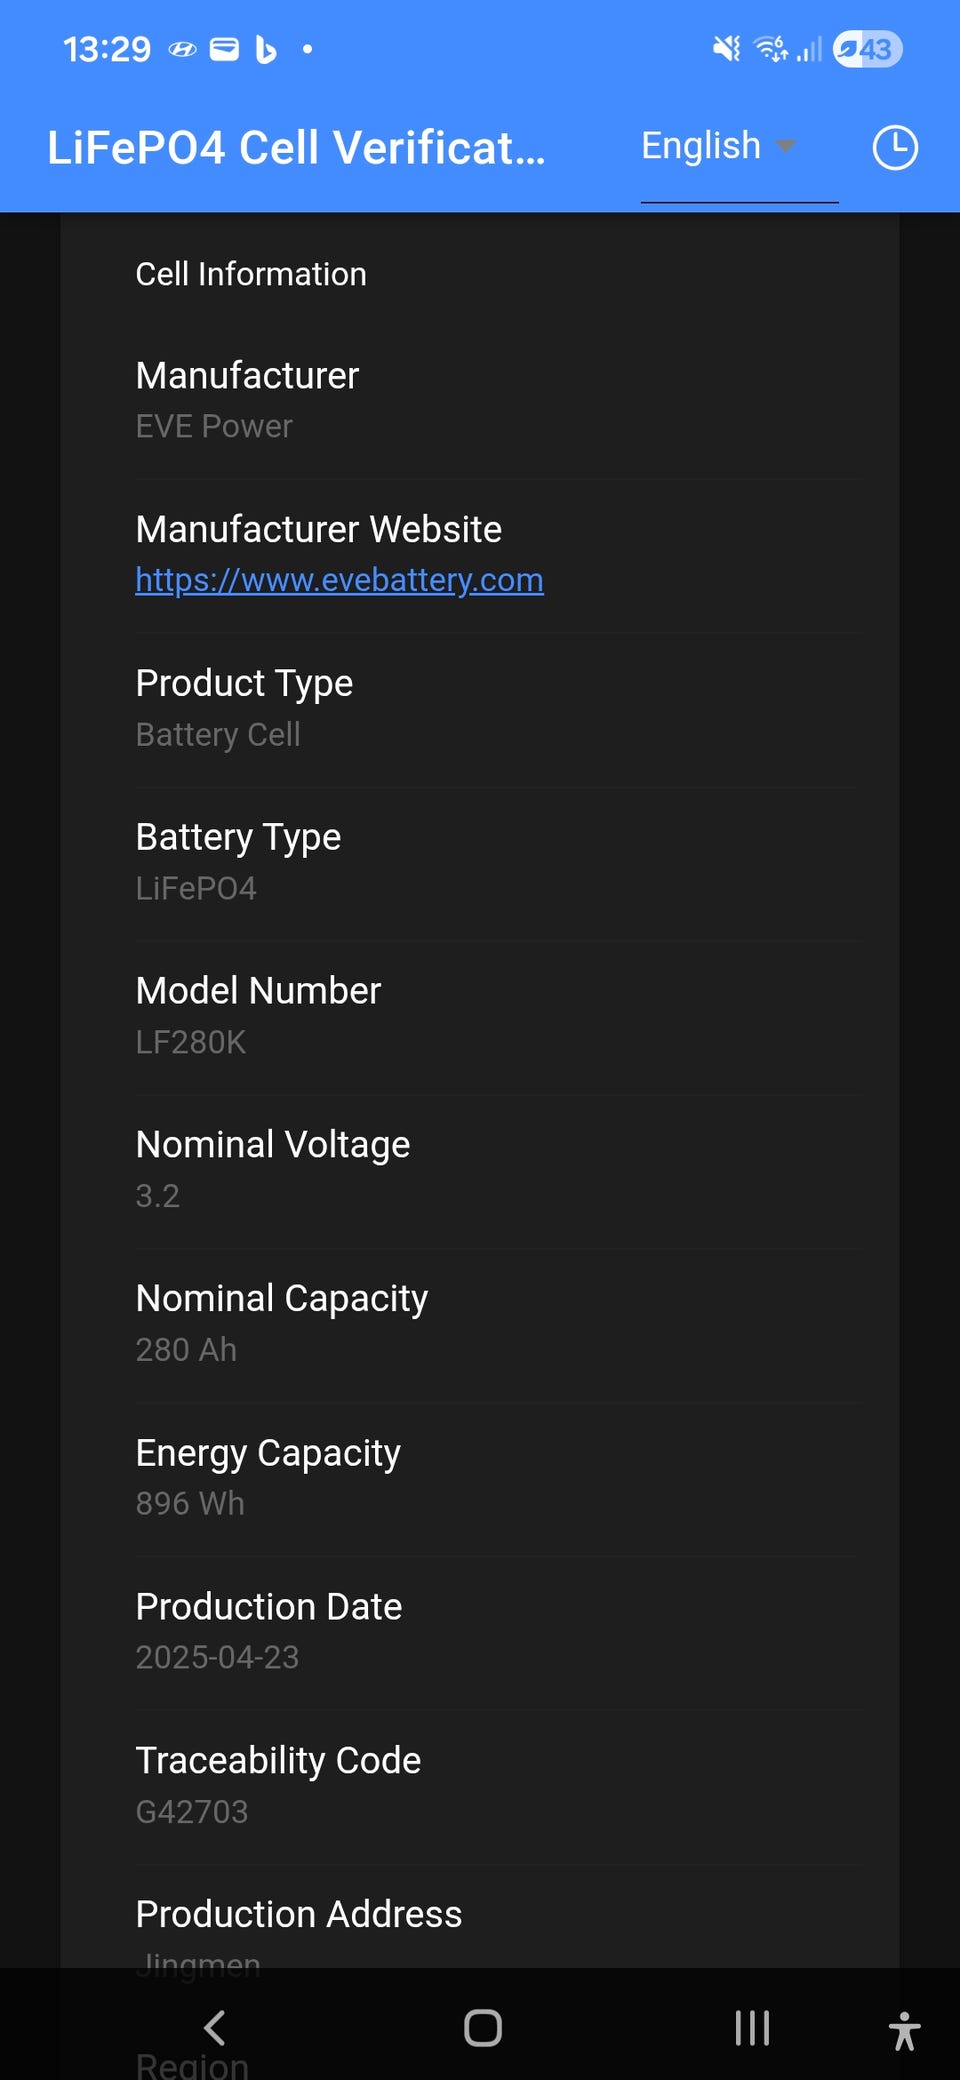Viewport: 960px width, 2080px height.
Task: Tap the Bing notification icon
Action: pos(265,49)
